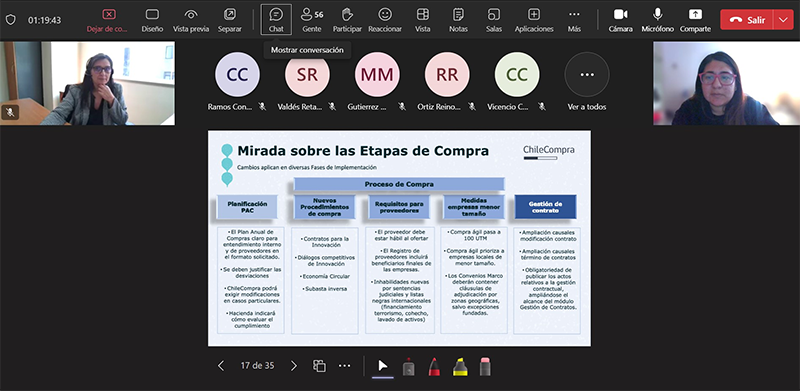Open the Más options menu
800x391 pixels.
pos(574,19)
